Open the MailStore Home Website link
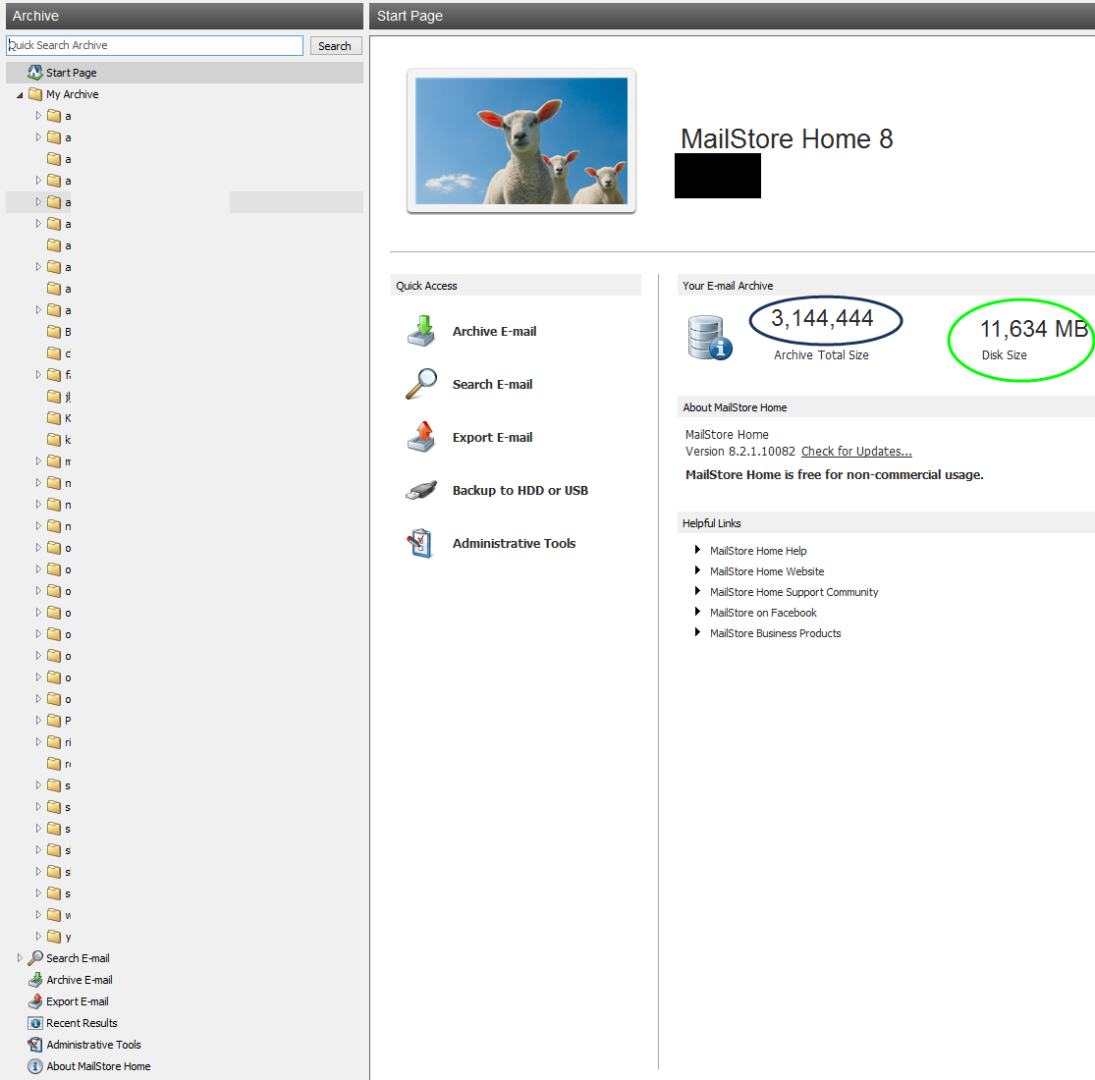 point(767,571)
